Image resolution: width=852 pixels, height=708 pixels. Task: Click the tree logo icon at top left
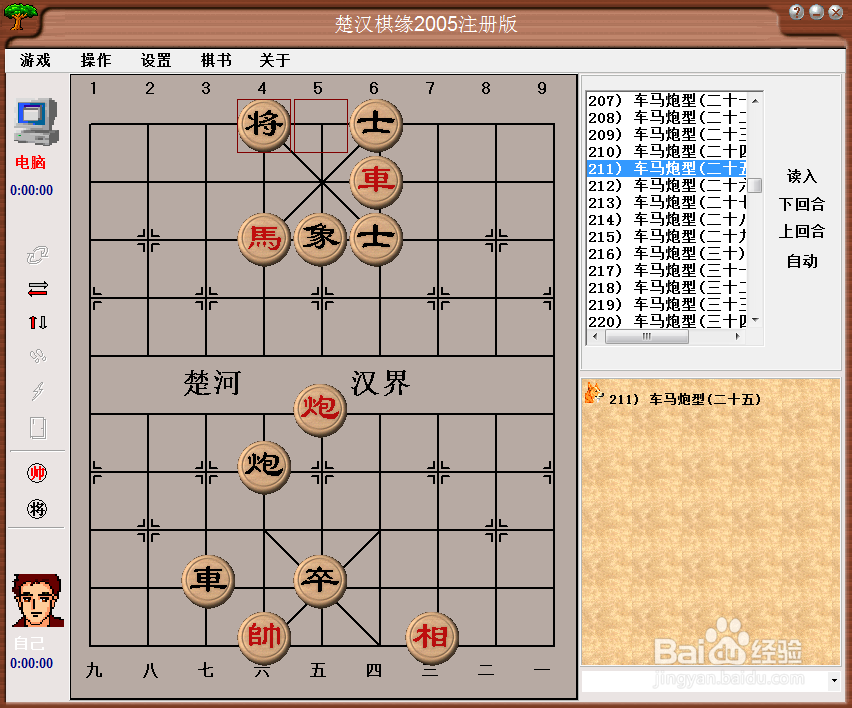[x=19, y=18]
